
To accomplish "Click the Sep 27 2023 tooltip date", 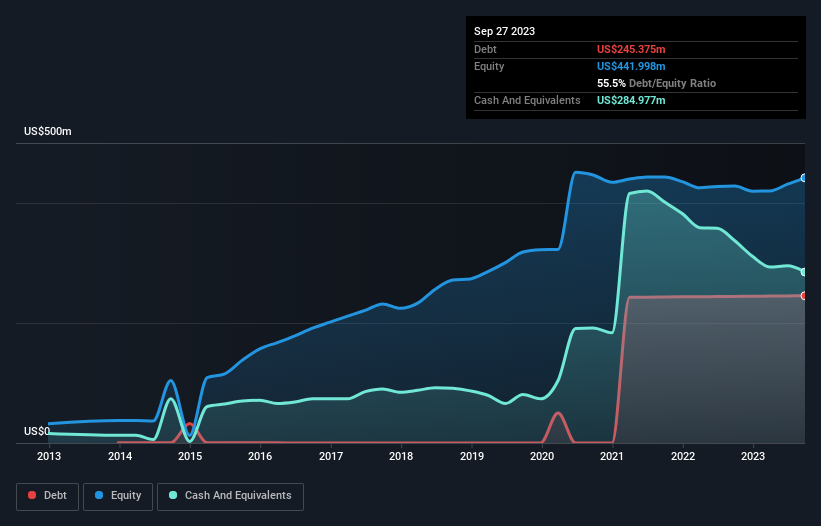I will pos(504,31).
